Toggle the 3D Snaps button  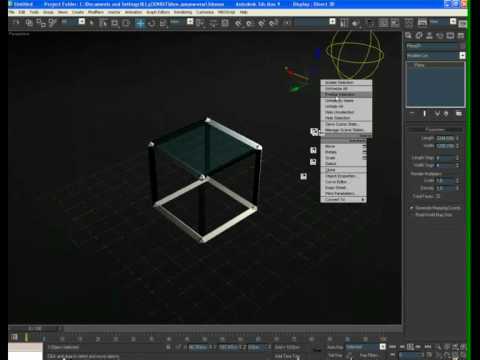tap(238, 23)
